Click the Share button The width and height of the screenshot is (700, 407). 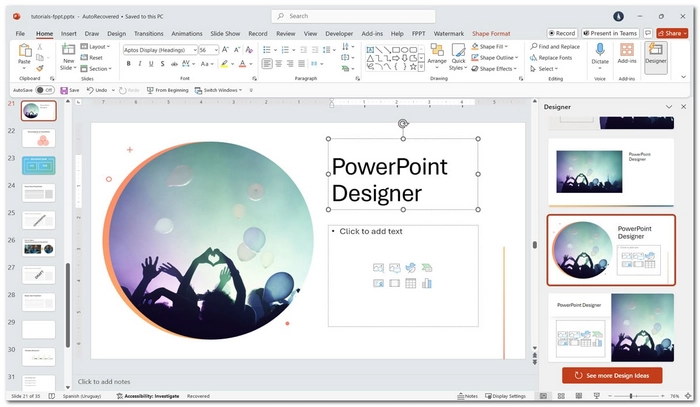click(x=672, y=33)
